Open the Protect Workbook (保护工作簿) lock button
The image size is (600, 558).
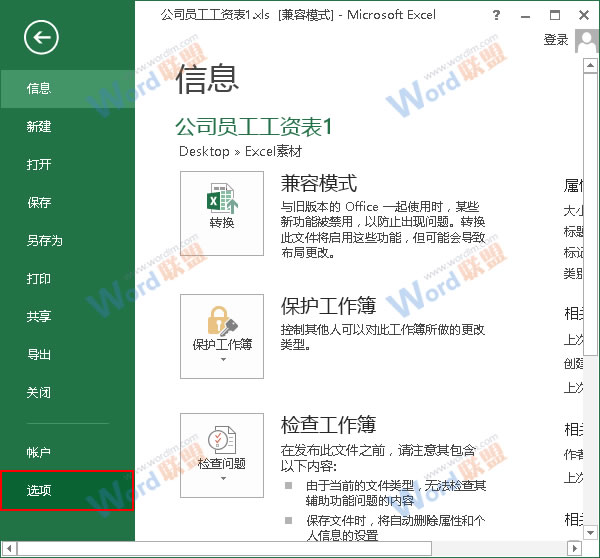[222, 336]
